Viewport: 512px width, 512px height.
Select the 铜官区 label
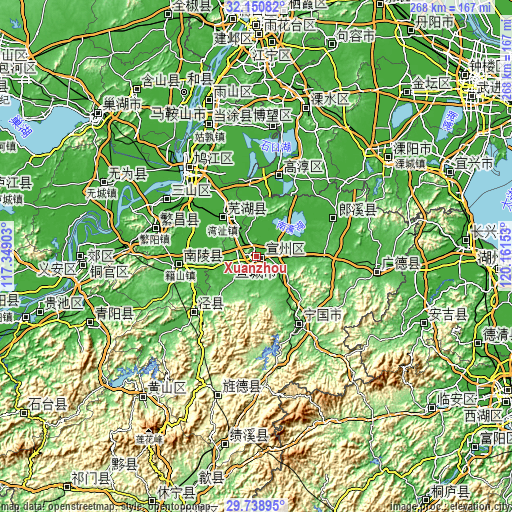[109, 272]
